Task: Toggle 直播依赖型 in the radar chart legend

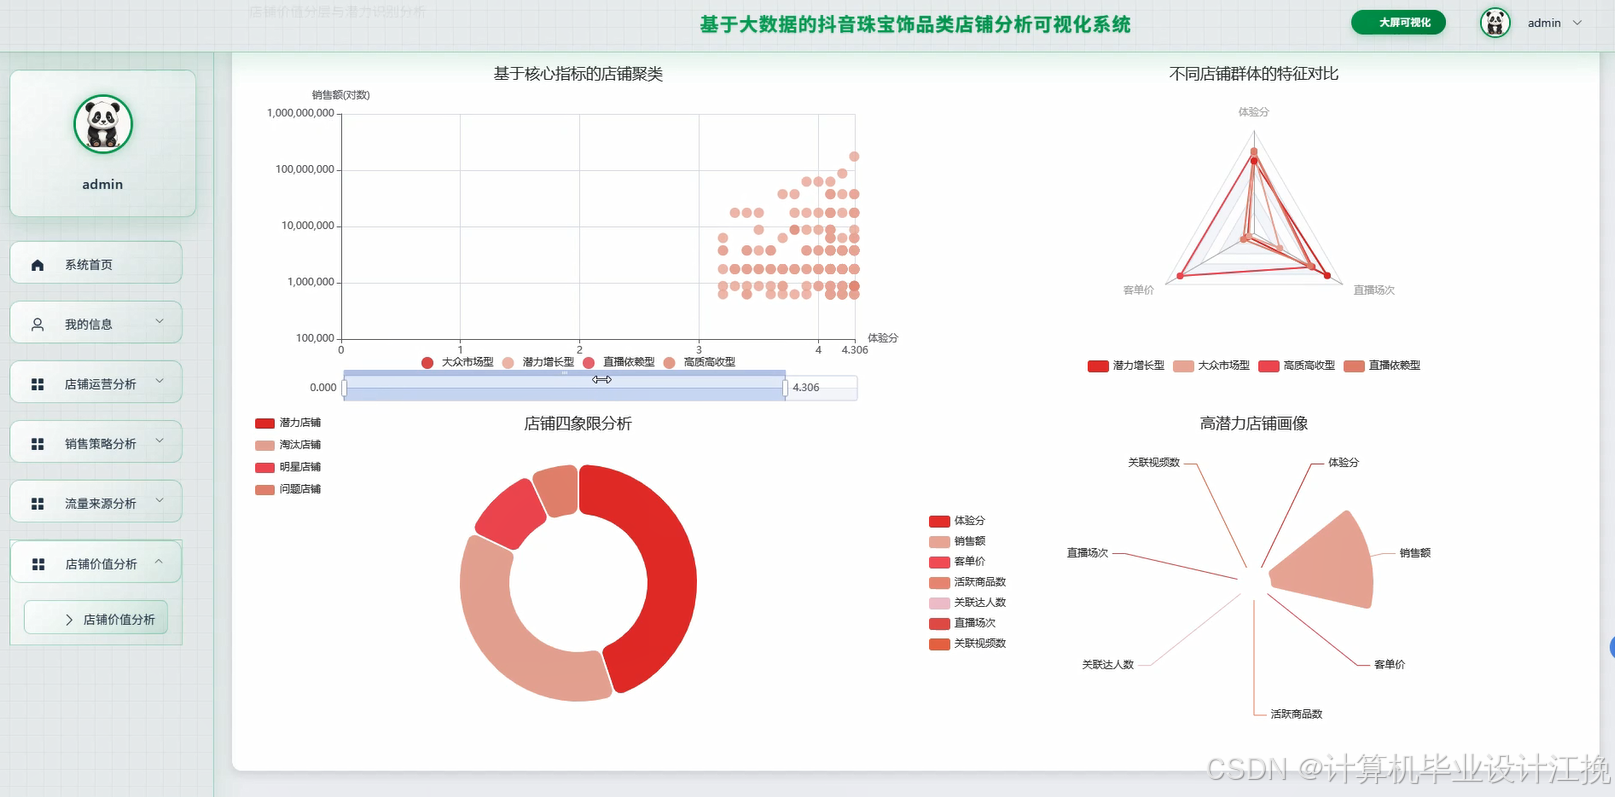Action: pos(1382,366)
